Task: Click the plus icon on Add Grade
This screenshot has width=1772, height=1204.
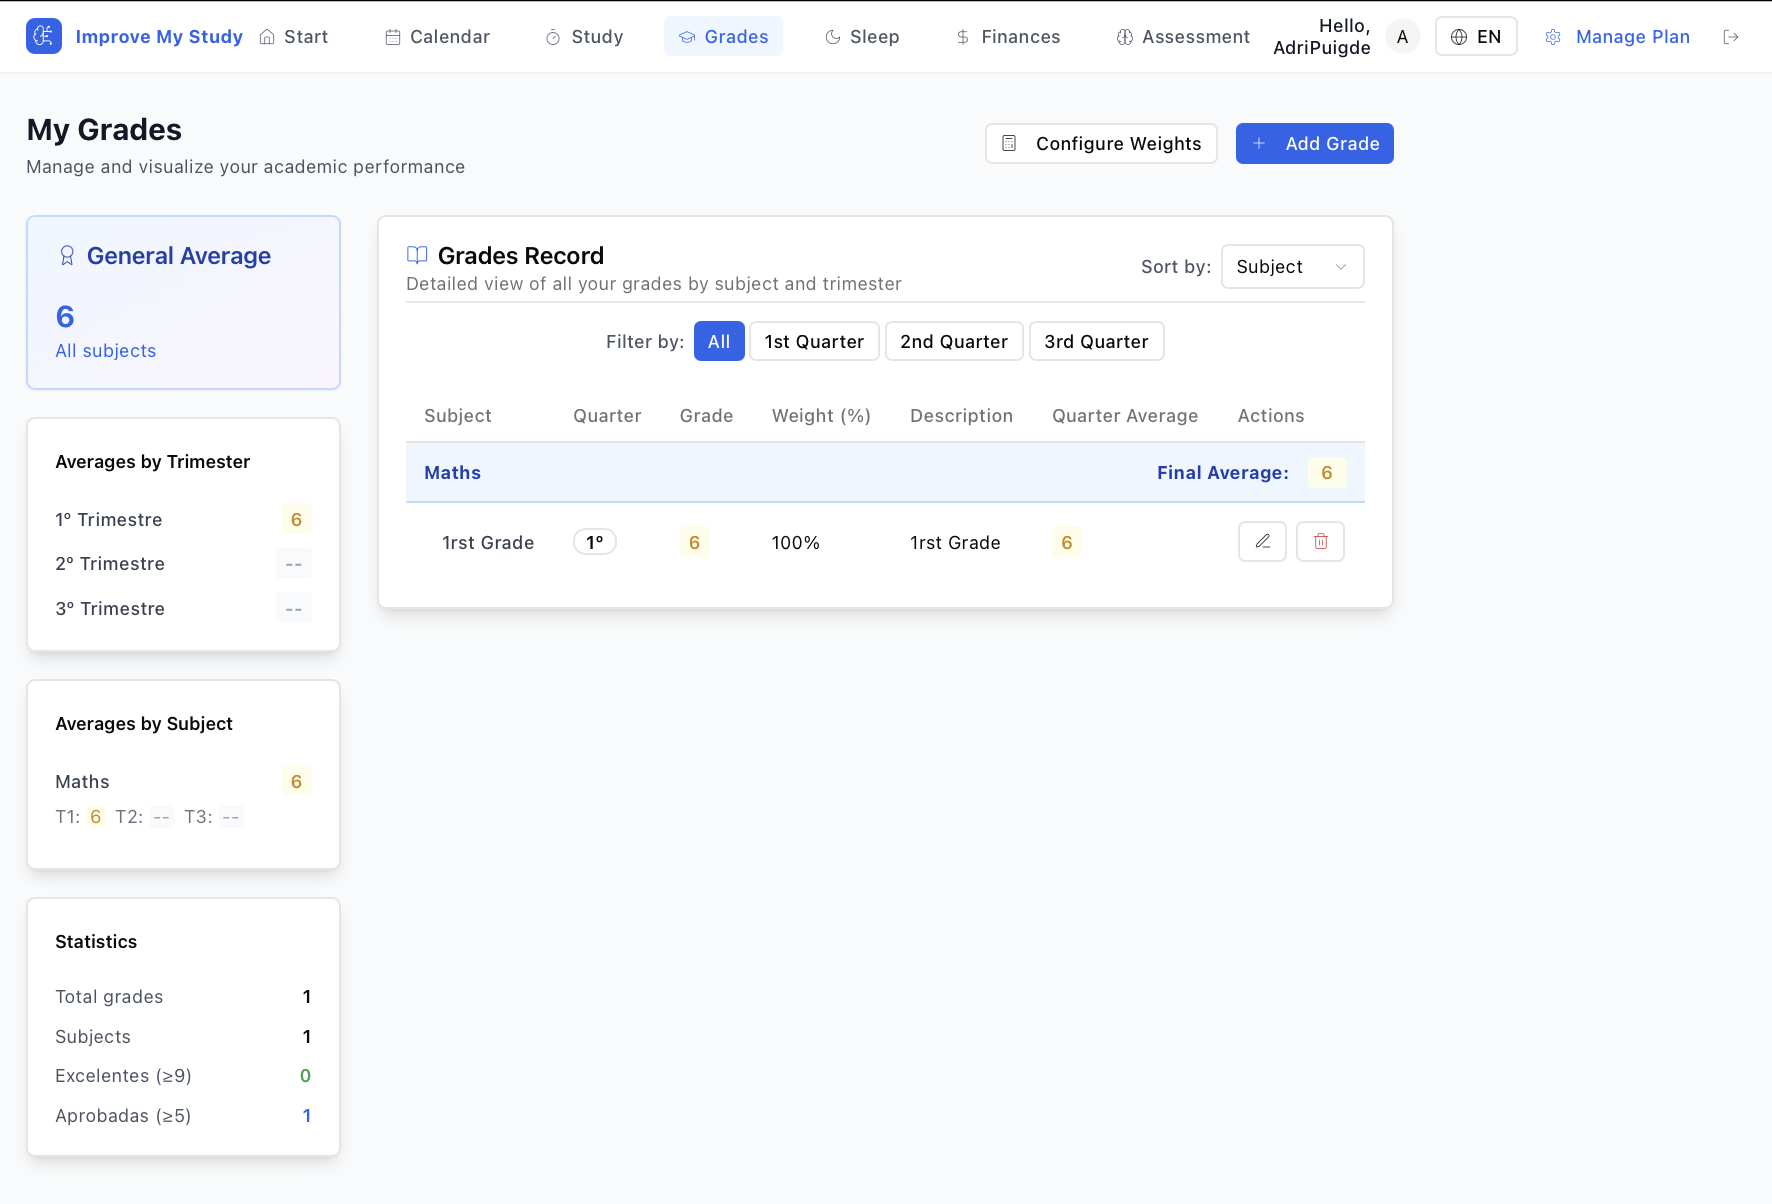Action: pos(1259,143)
